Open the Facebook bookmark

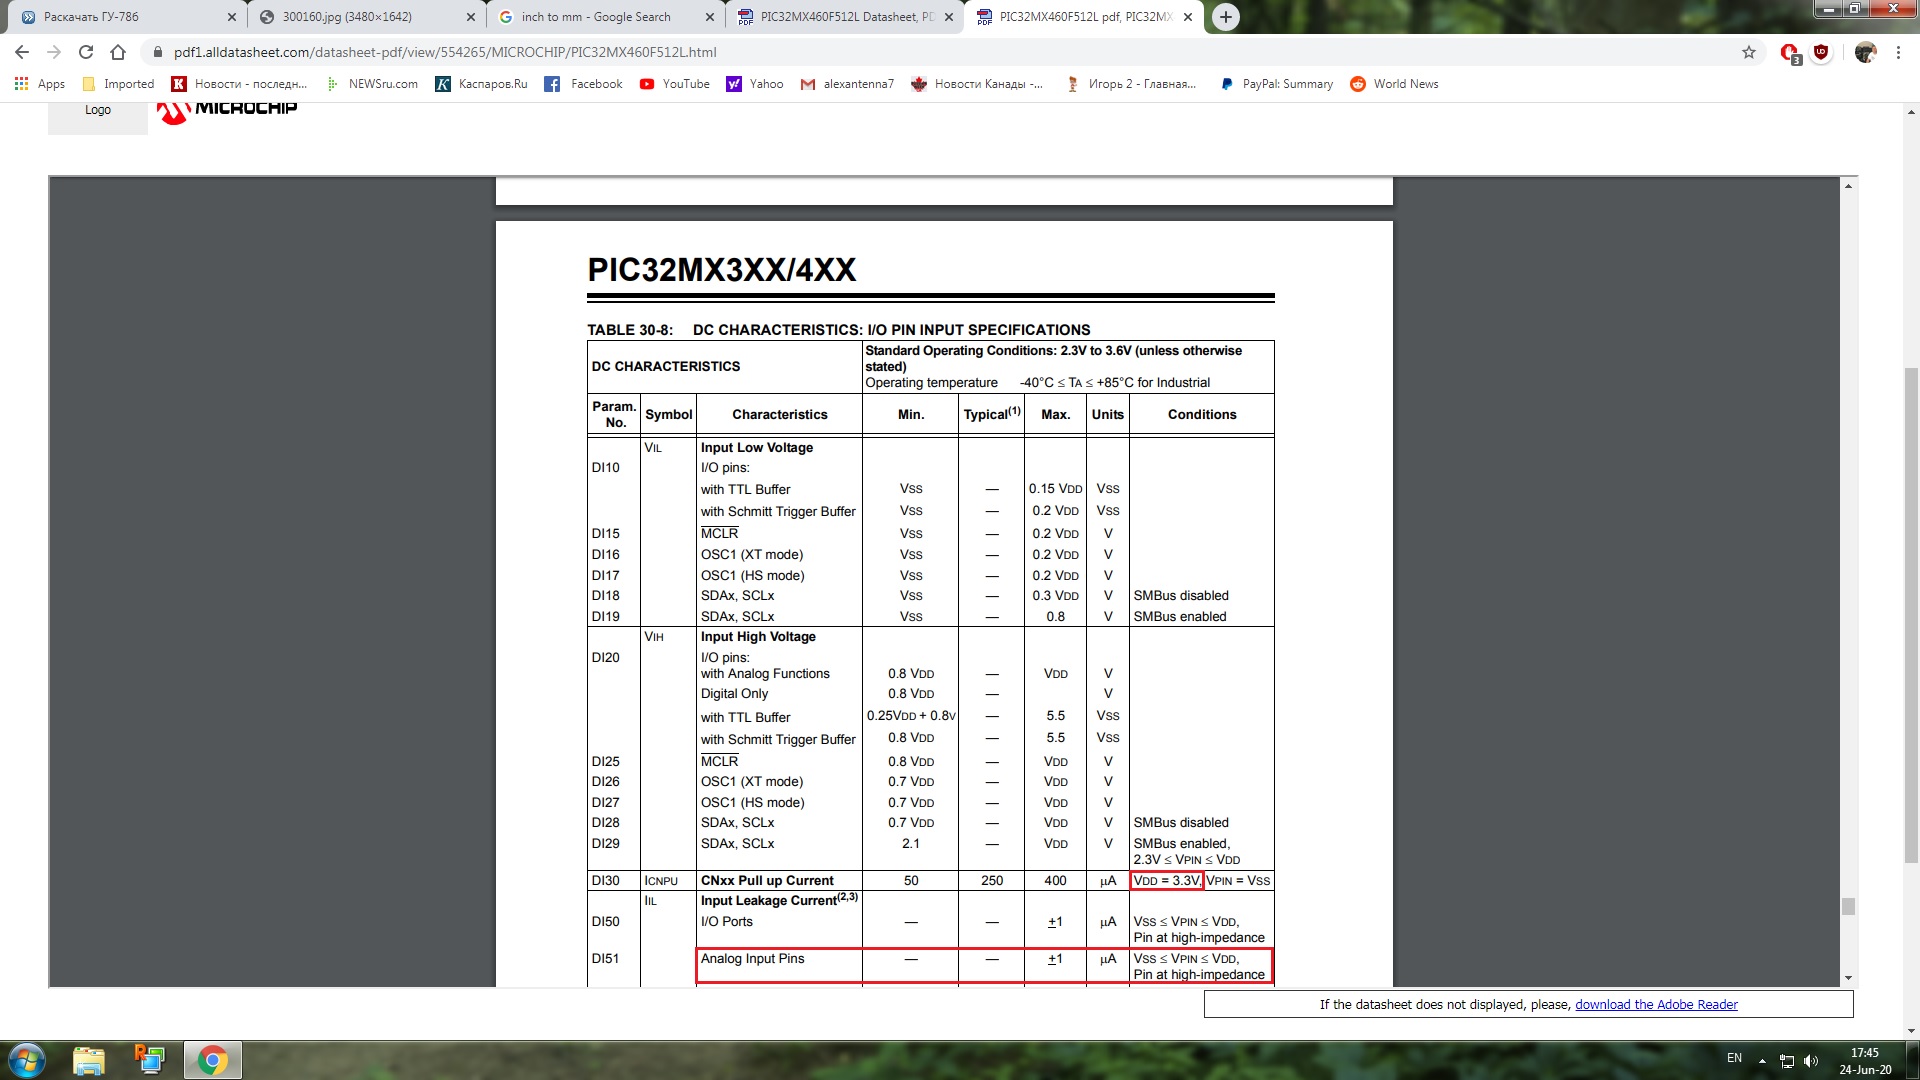coord(584,84)
